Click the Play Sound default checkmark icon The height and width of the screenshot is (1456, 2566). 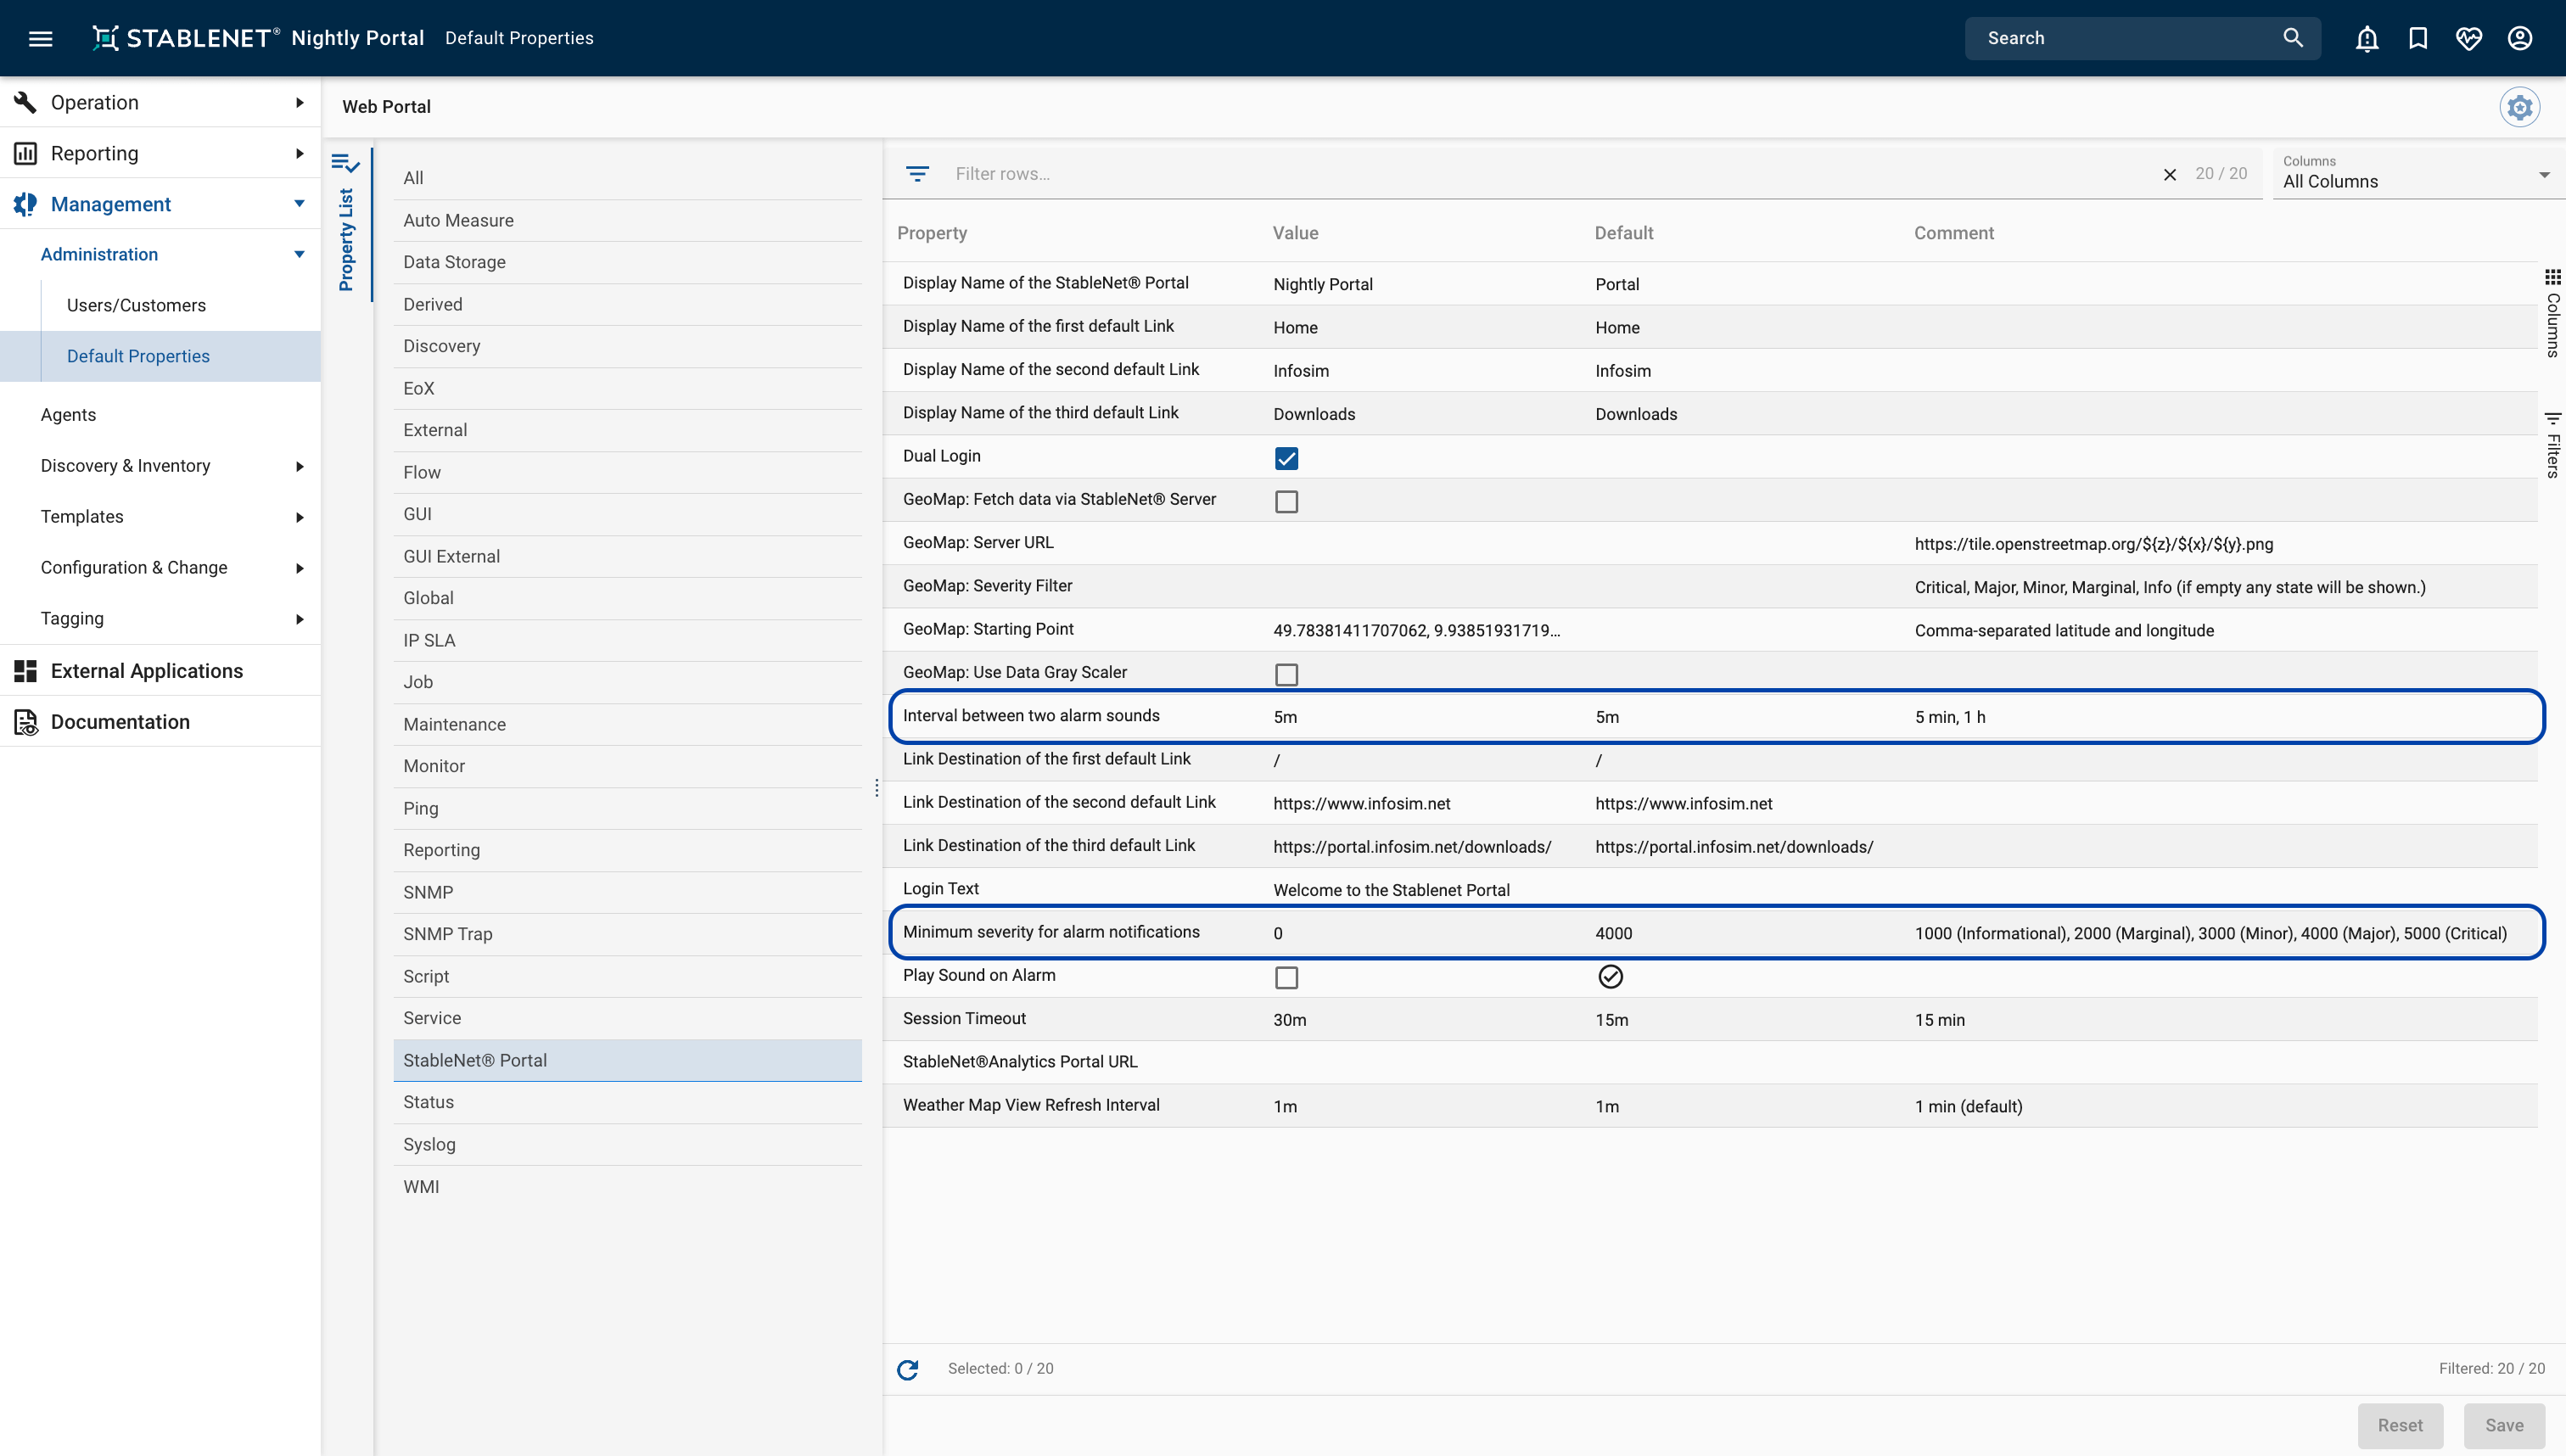(1610, 976)
